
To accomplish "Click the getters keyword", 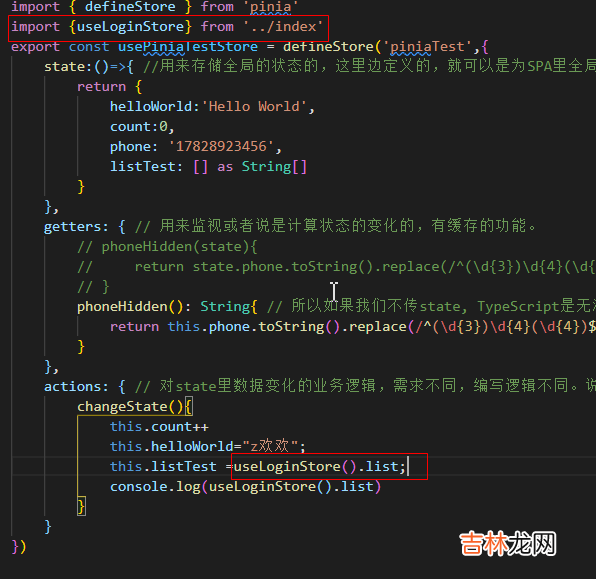I will click(x=72, y=227).
